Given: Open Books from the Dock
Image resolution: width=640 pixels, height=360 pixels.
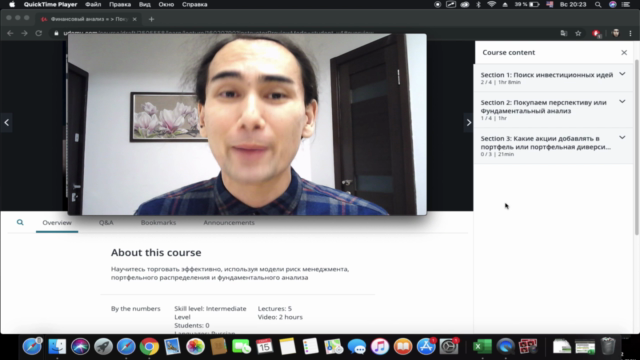Looking at the screenshot, I should point(403,347).
